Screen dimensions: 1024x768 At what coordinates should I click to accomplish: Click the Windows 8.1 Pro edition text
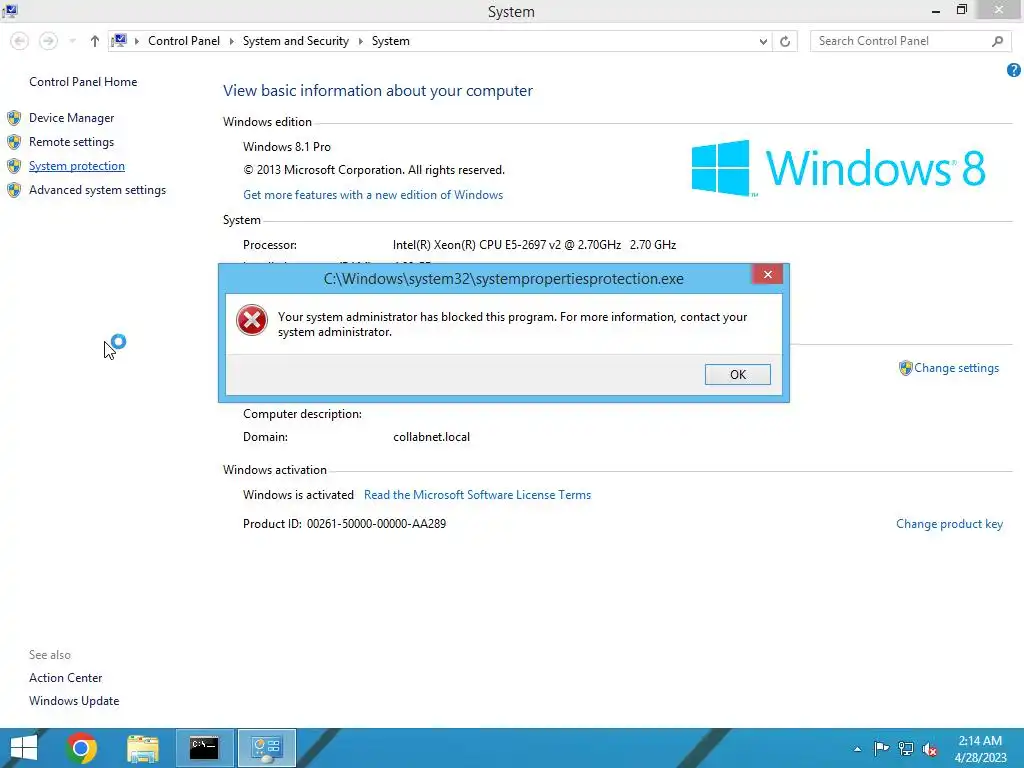click(x=287, y=147)
